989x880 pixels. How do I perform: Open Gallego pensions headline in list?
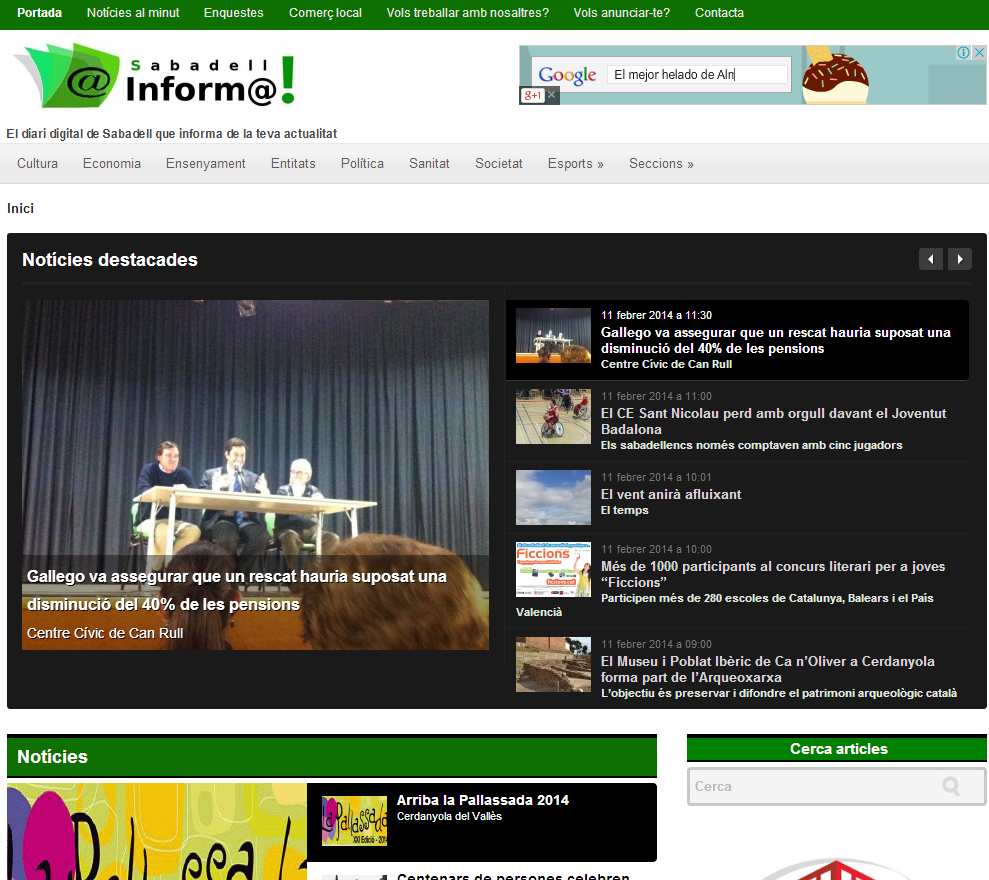pyautogui.click(x=775, y=341)
